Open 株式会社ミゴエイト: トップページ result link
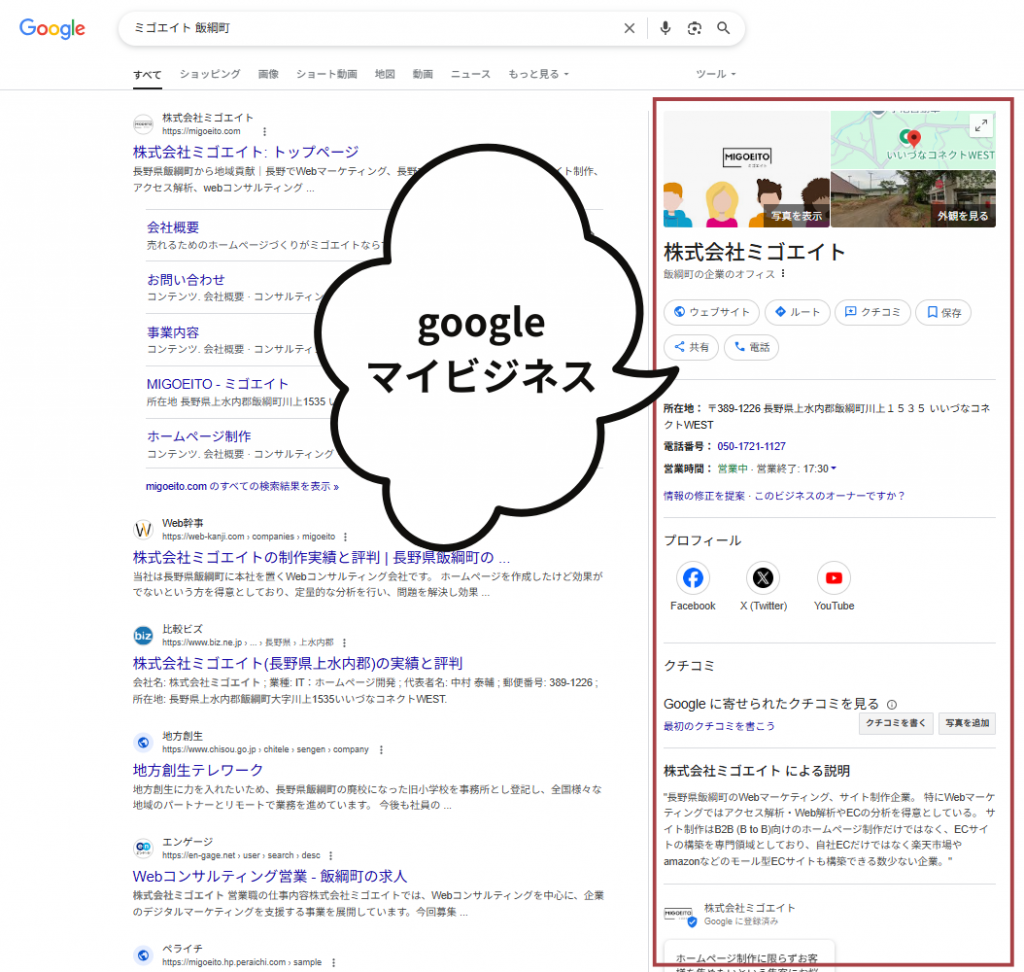 [x=245, y=152]
